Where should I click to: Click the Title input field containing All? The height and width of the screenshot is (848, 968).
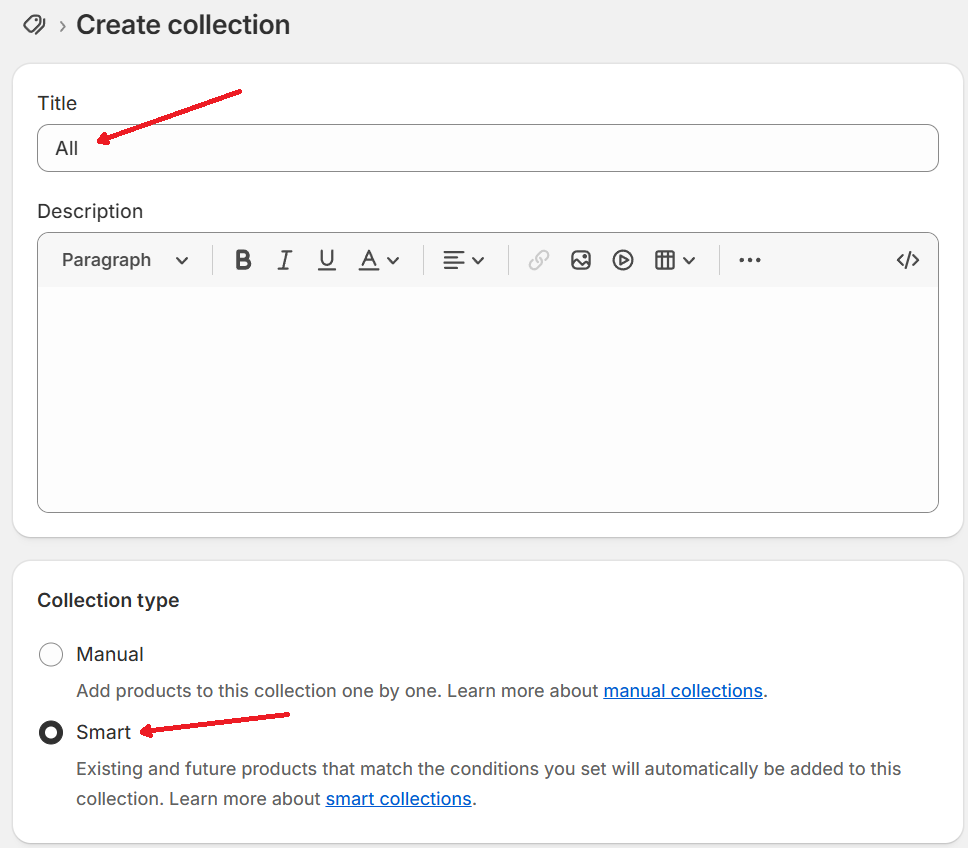click(x=488, y=148)
